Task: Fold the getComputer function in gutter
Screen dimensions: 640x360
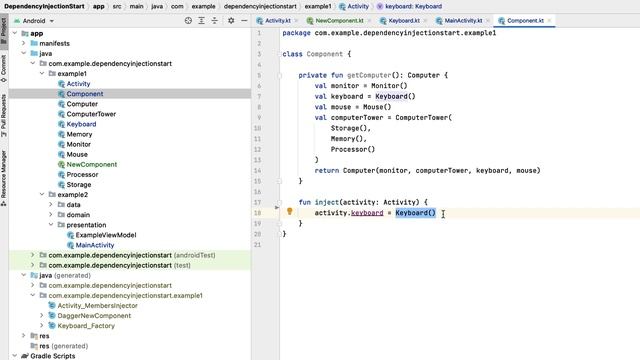Action: pos(280,76)
